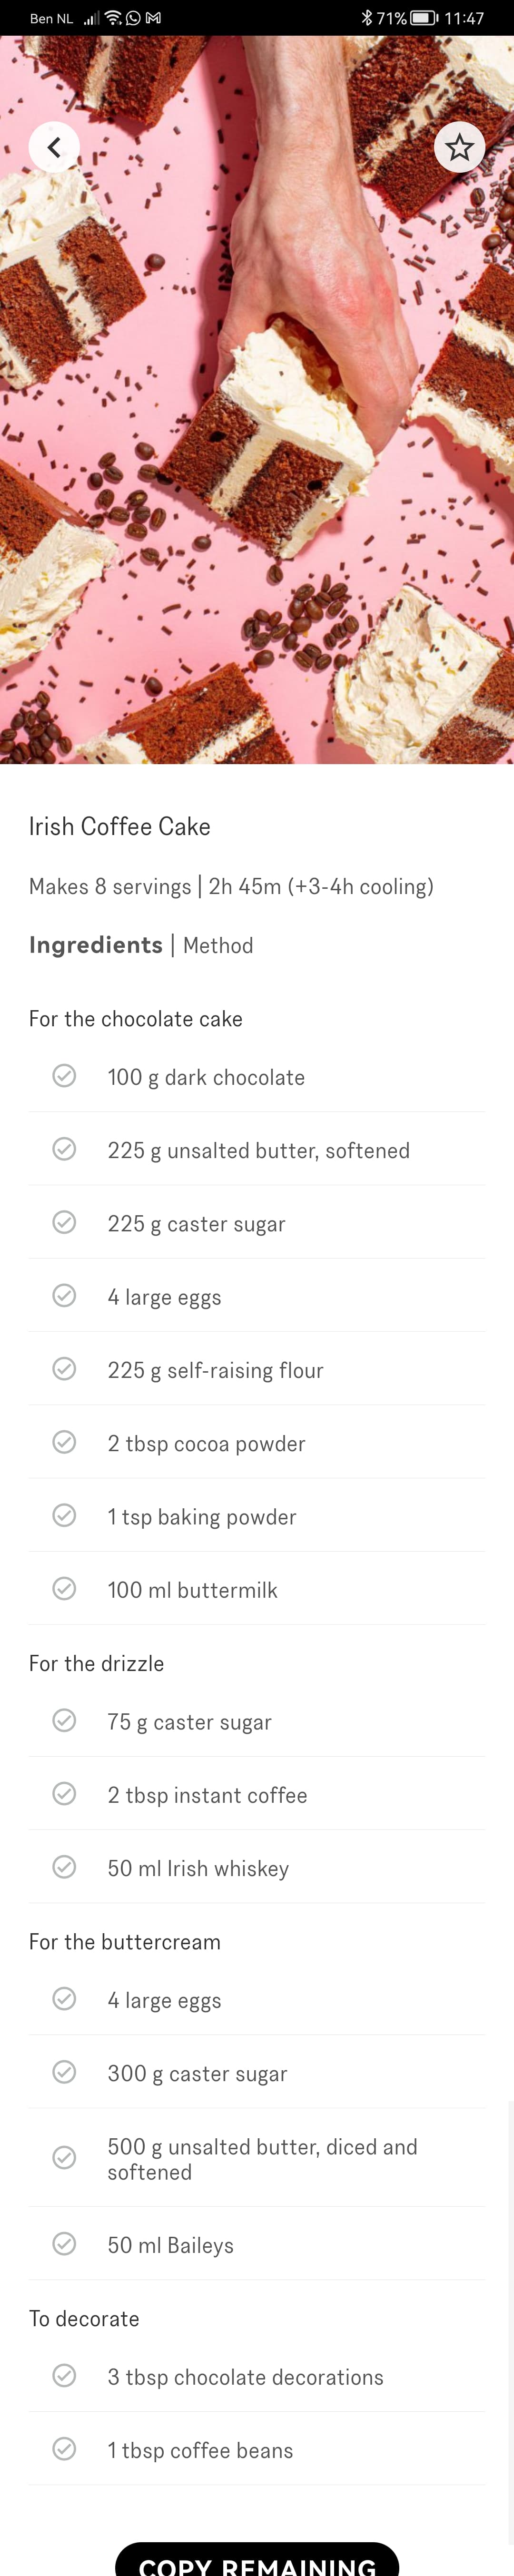Tap the battery icon in status bar

(424, 18)
